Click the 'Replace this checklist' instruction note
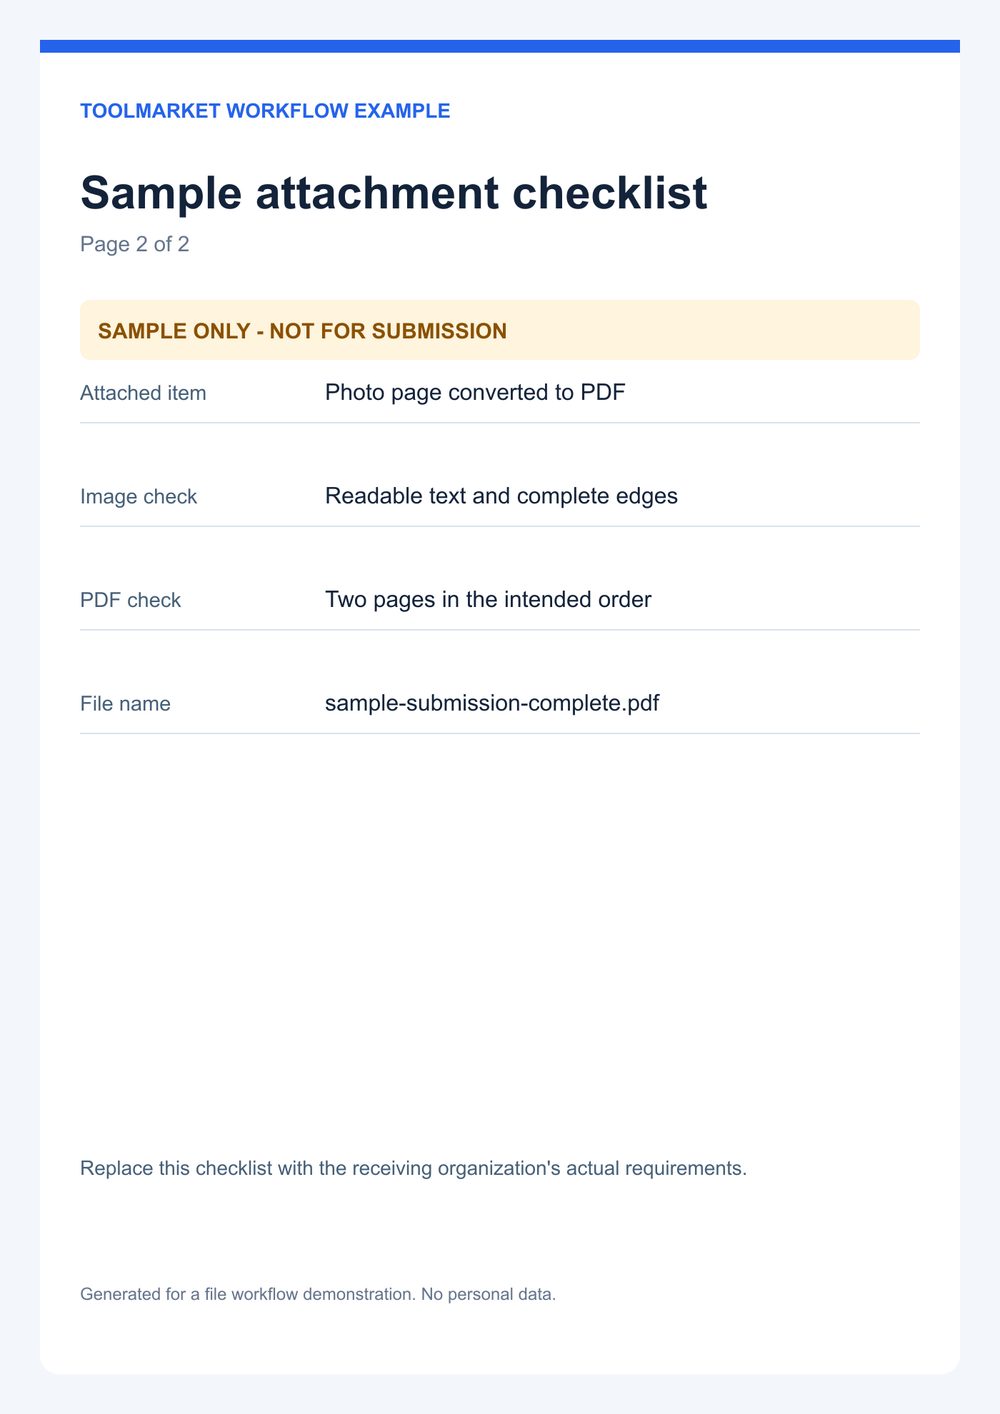This screenshot has width=1000, height=1414. tap(413, 1168)
